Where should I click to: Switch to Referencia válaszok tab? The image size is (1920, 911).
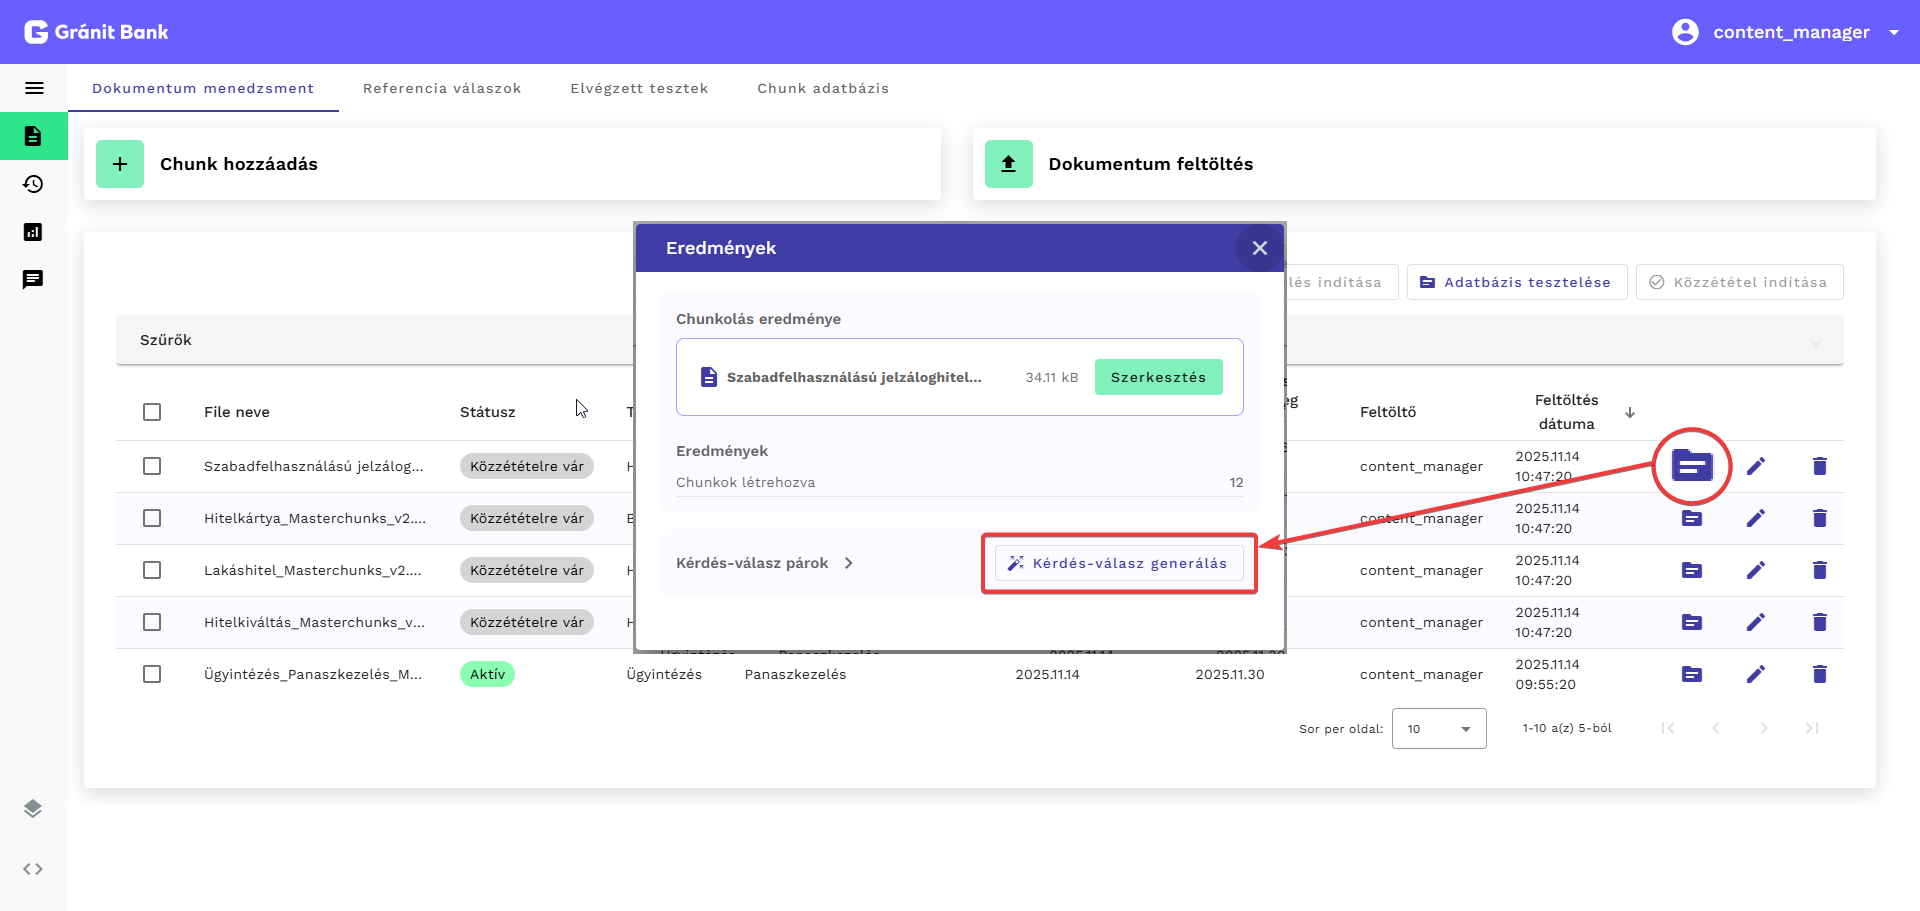[x=442, y=88]
